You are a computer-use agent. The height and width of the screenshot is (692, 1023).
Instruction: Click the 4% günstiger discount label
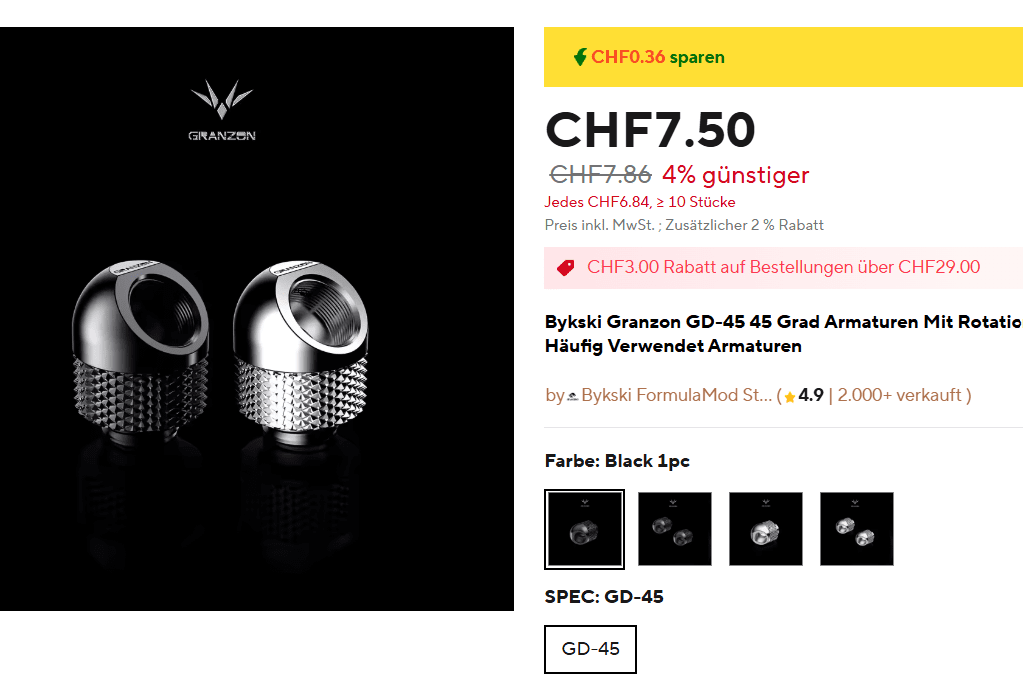[x=735, y=175]
